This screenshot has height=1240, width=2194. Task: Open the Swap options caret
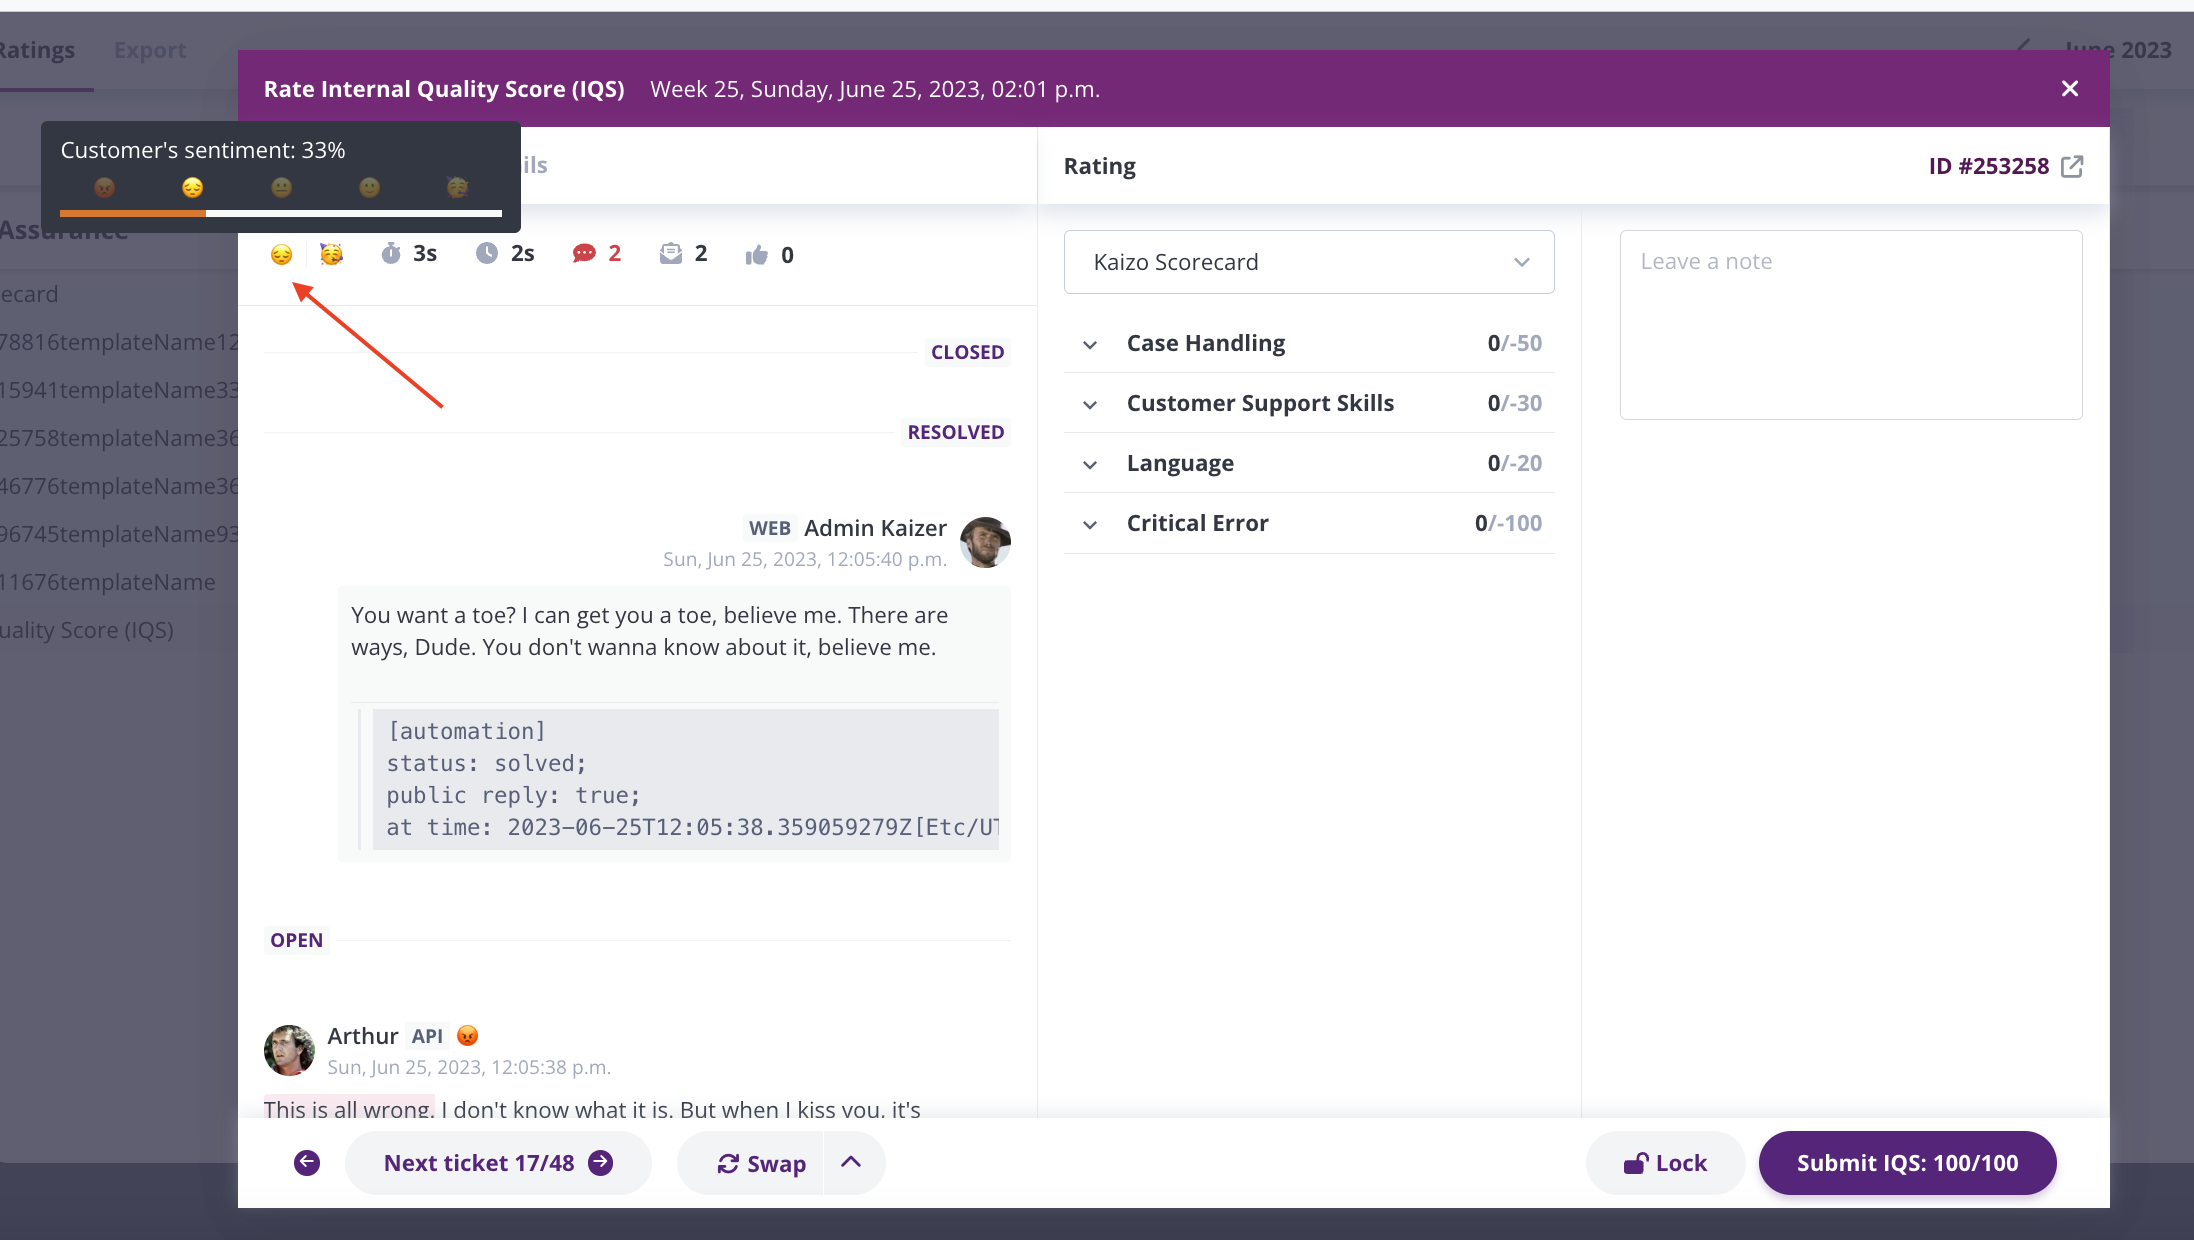click(852, 1163)
